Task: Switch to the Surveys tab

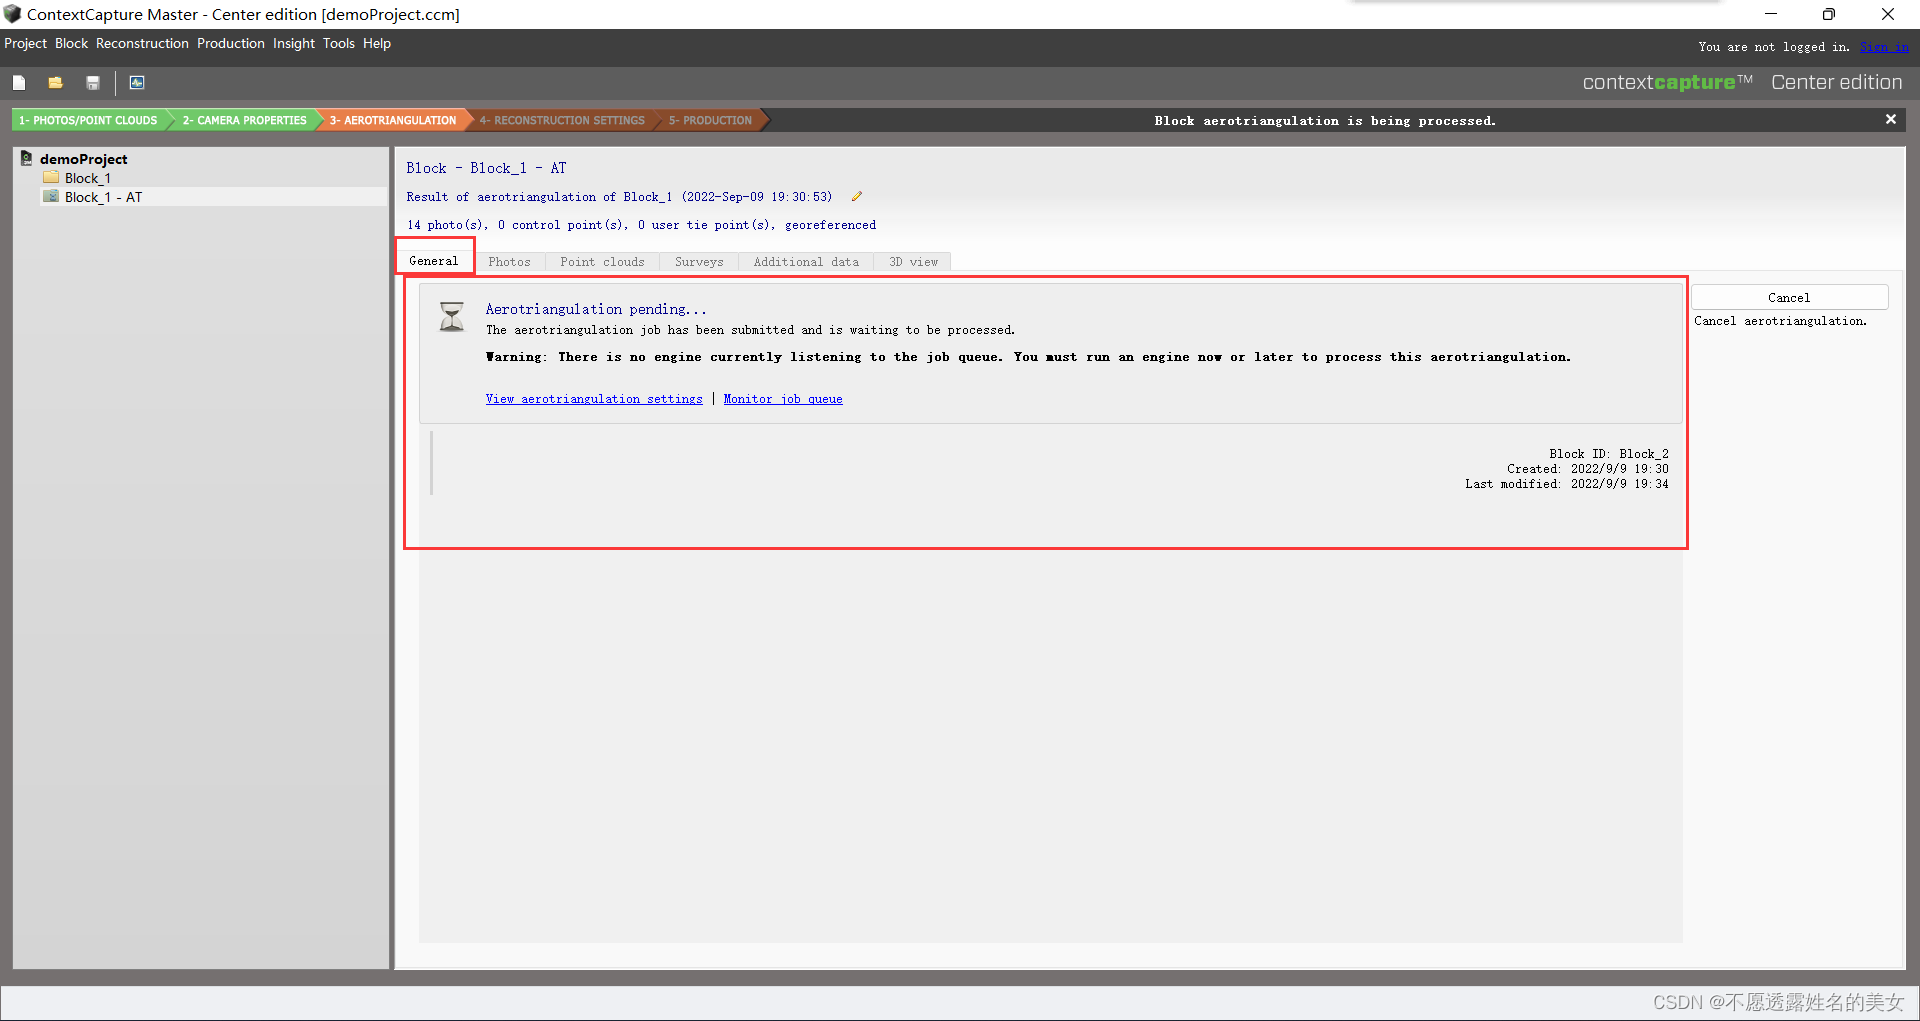Action: 699,262
